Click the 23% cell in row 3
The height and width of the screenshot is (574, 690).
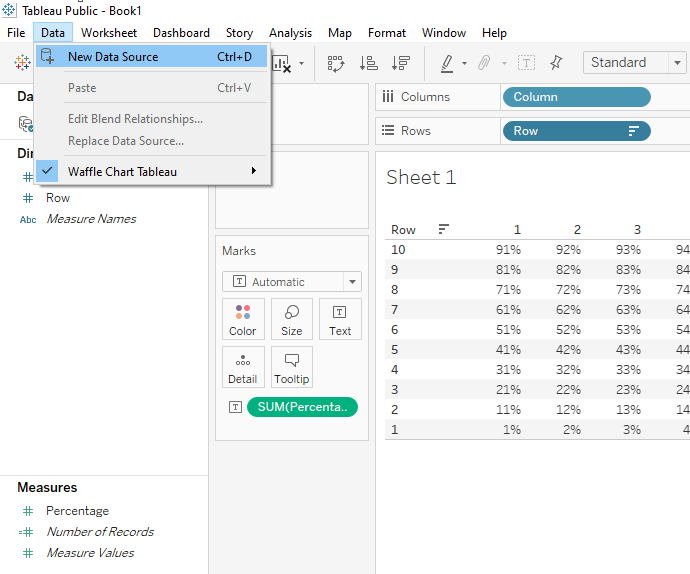(x=628, y=390)
